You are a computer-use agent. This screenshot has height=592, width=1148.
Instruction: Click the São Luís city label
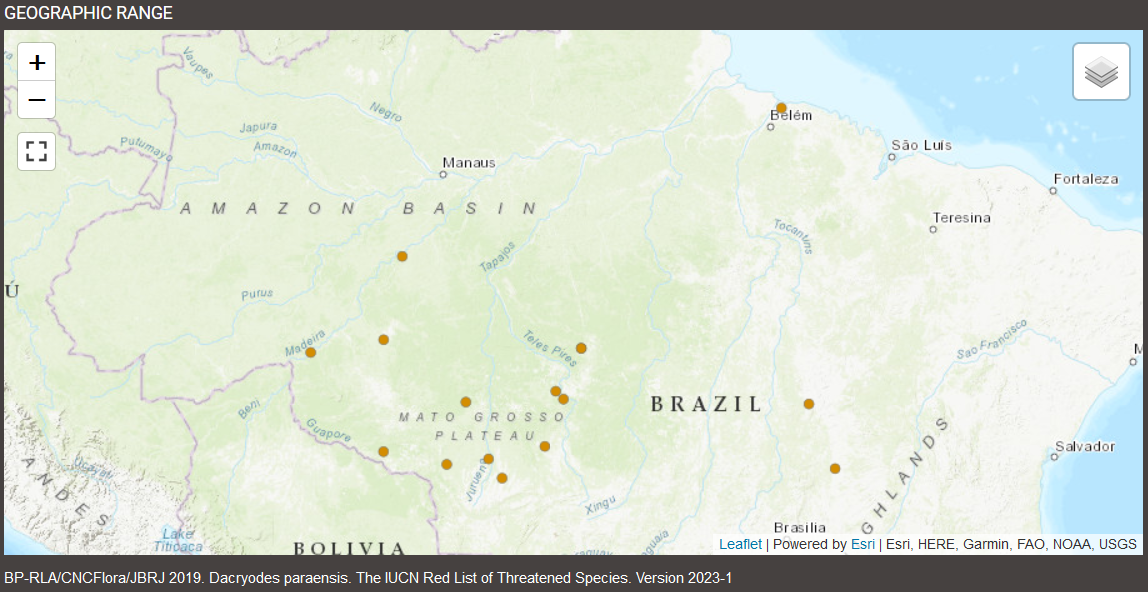pyautogui.click(x=921, y=145)
